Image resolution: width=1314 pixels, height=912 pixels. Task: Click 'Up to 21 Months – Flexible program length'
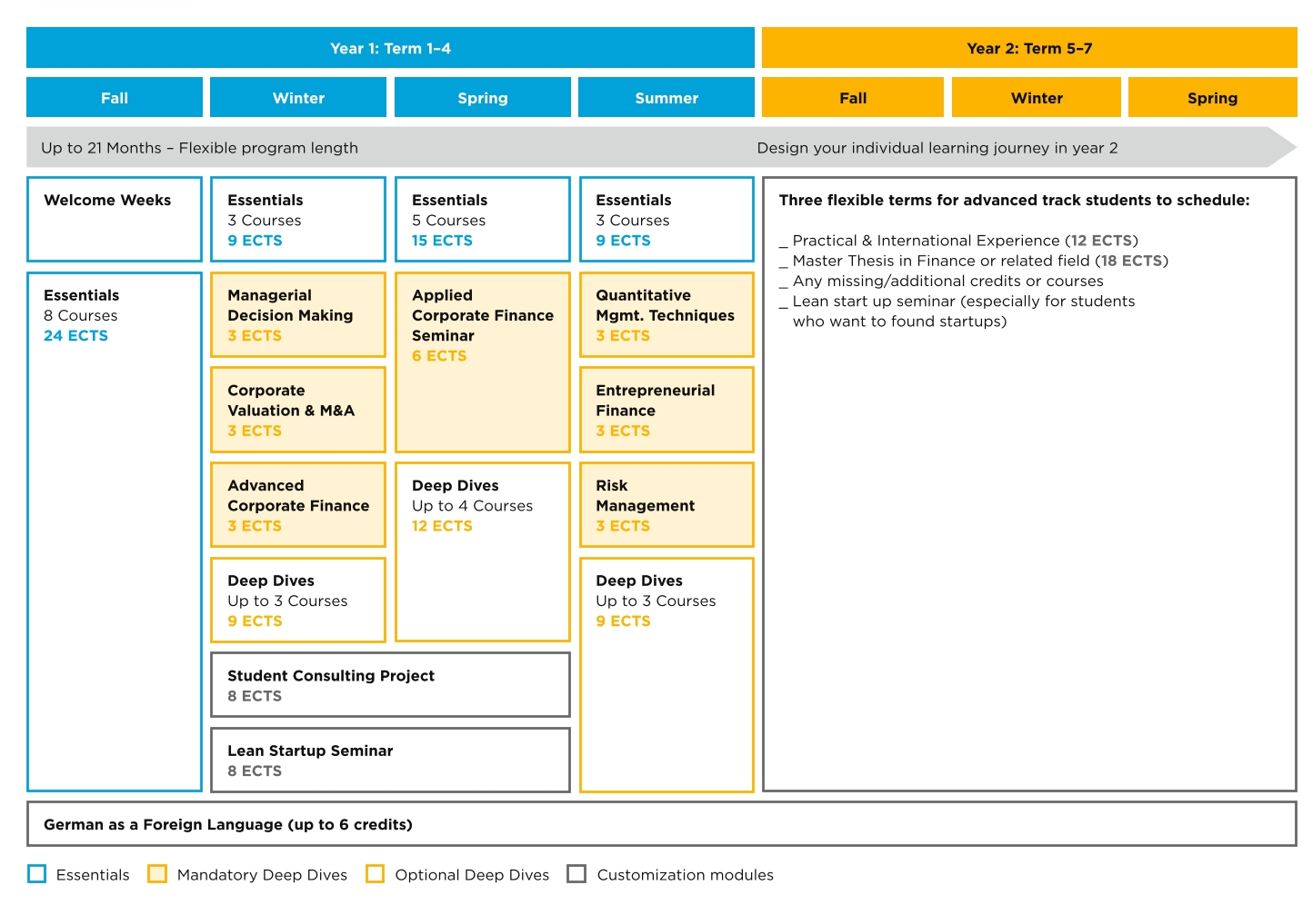(x=199, y=148)
